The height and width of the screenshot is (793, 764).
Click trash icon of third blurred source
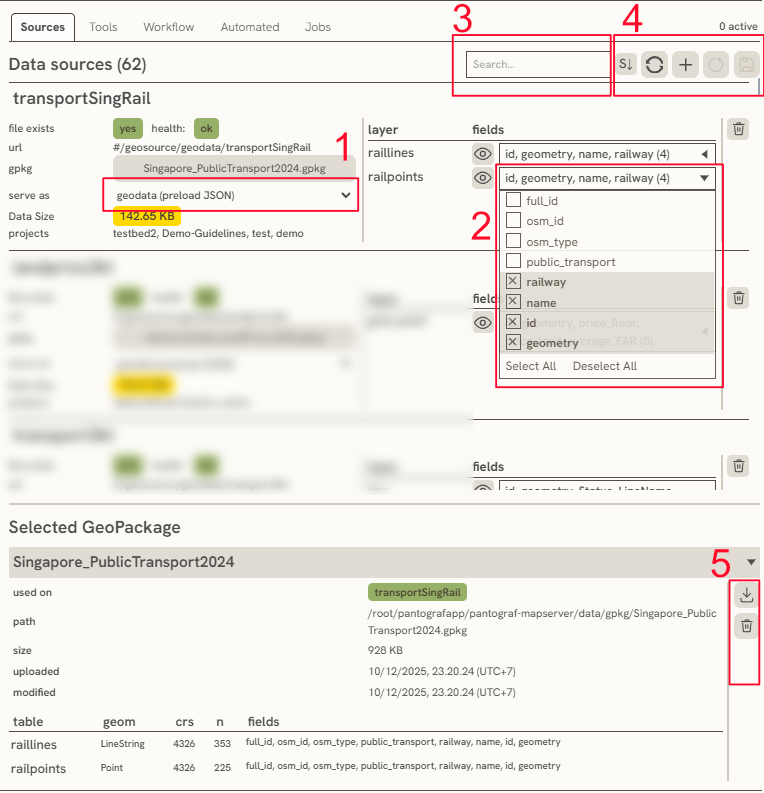click(x=738, y=465)
